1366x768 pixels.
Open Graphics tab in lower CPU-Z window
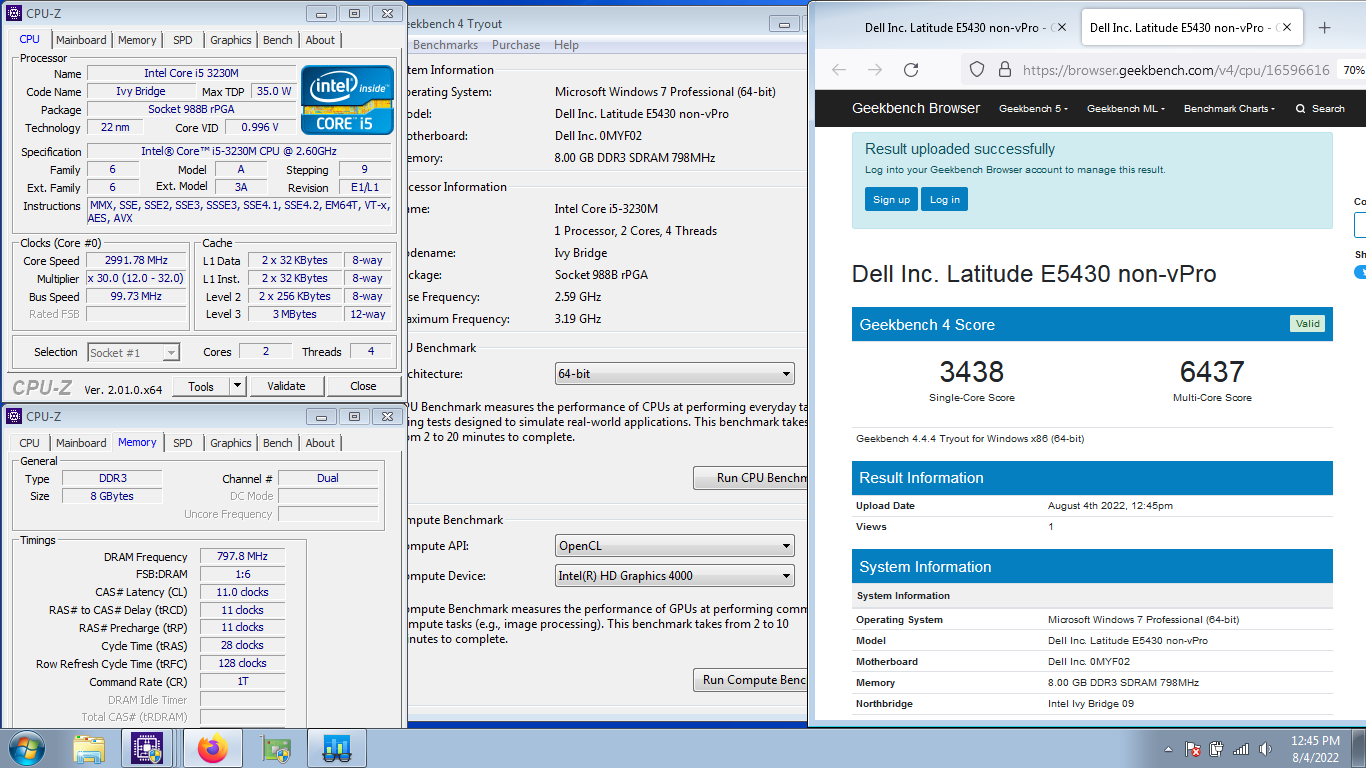pos(231,443)
